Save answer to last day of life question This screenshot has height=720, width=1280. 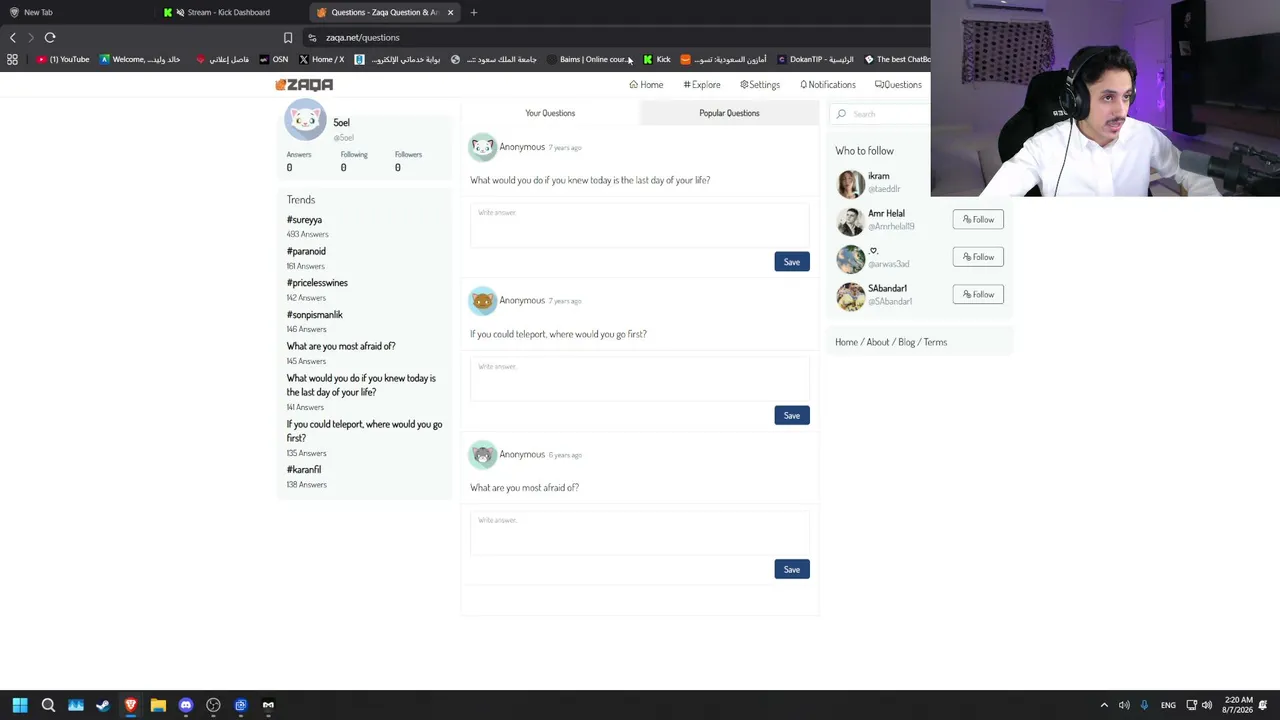[x=792, y=262]
